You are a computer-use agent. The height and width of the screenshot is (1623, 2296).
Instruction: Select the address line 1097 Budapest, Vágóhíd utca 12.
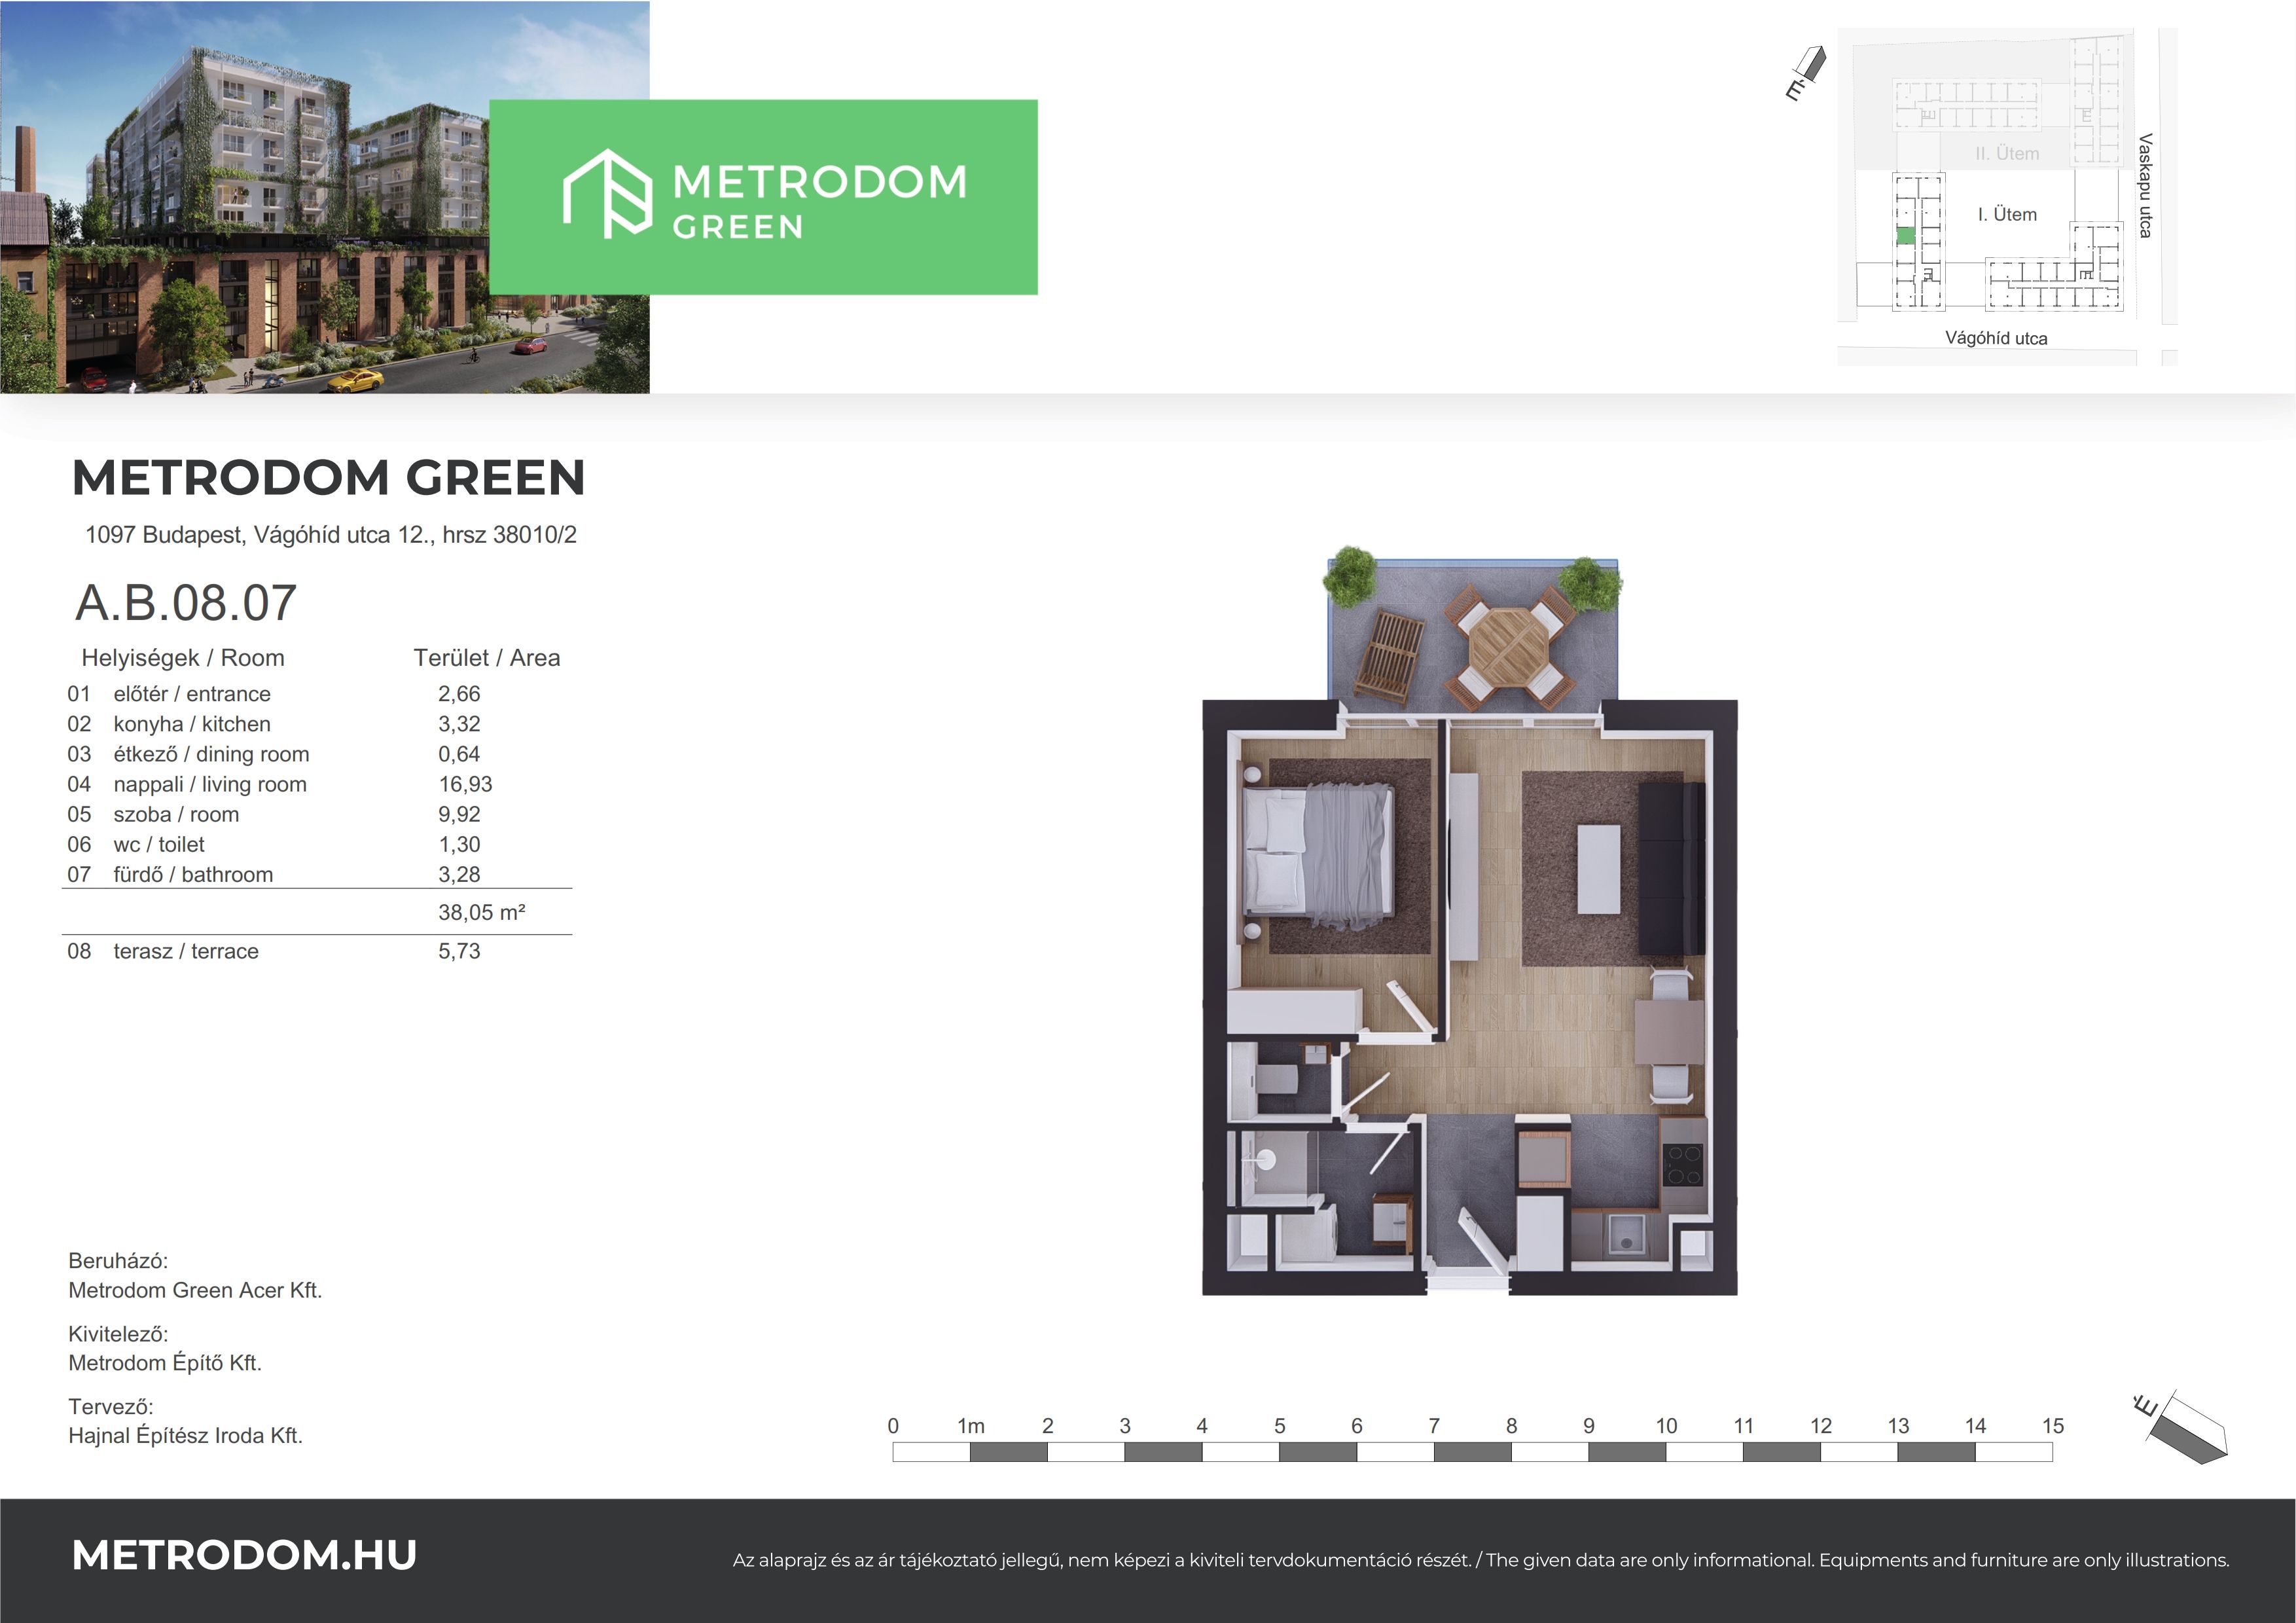(x=331, y=535)
